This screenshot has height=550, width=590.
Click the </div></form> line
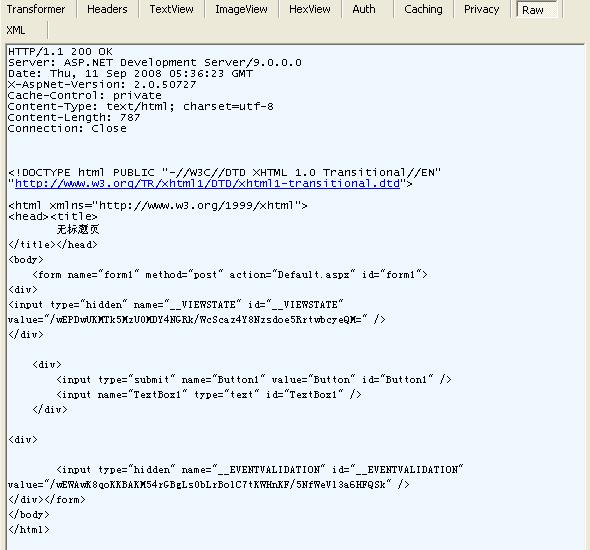click(47, 500)
